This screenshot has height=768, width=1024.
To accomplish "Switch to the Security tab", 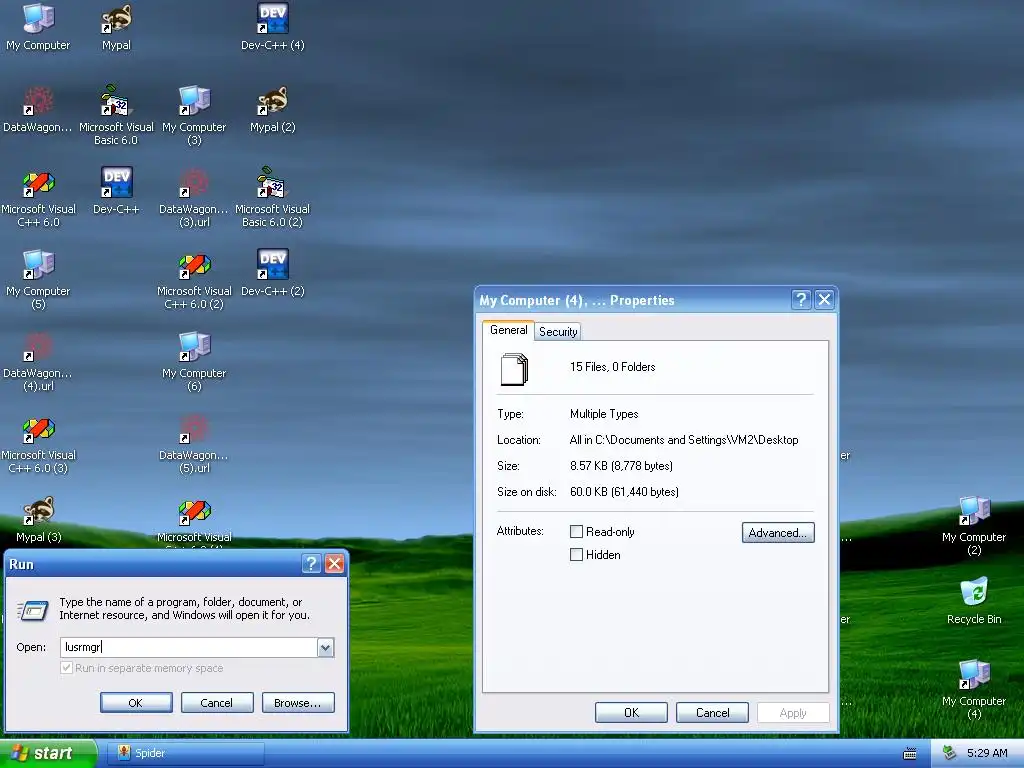I will (x=558, y=332).
